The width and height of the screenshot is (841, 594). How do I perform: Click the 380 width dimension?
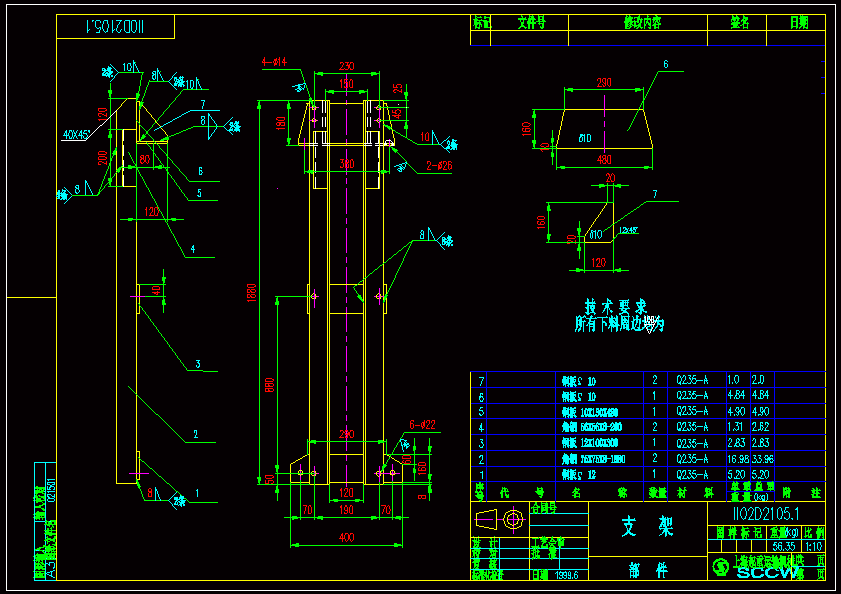point(346,164)
